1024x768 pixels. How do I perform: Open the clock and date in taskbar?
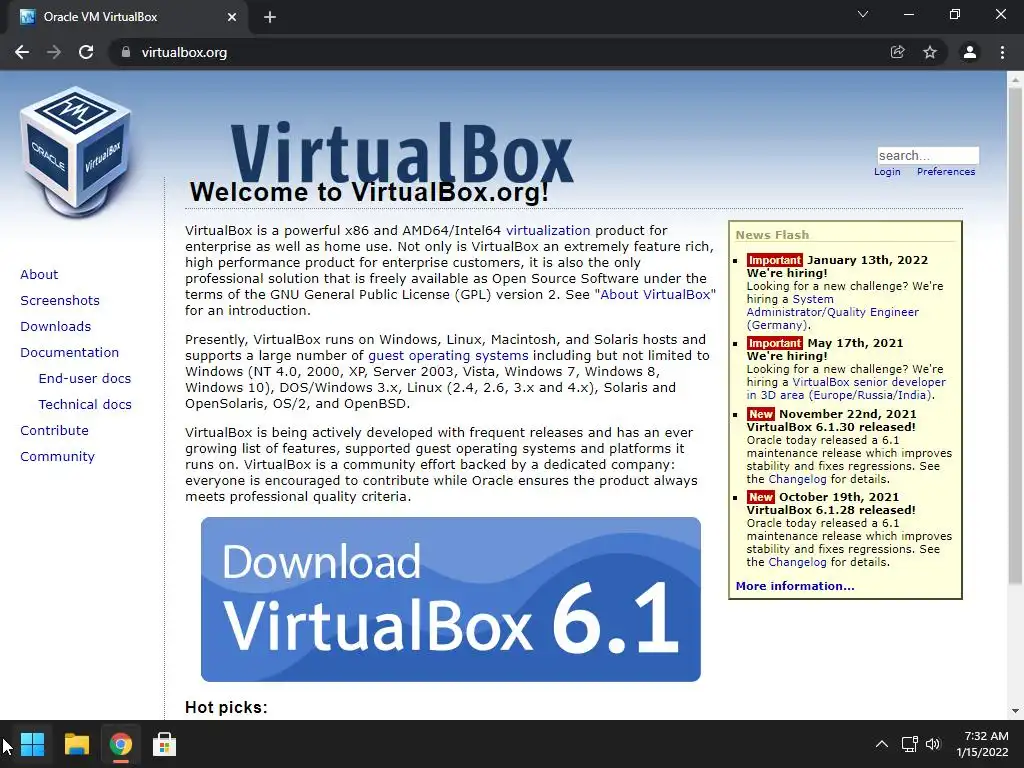coord(983,744)
